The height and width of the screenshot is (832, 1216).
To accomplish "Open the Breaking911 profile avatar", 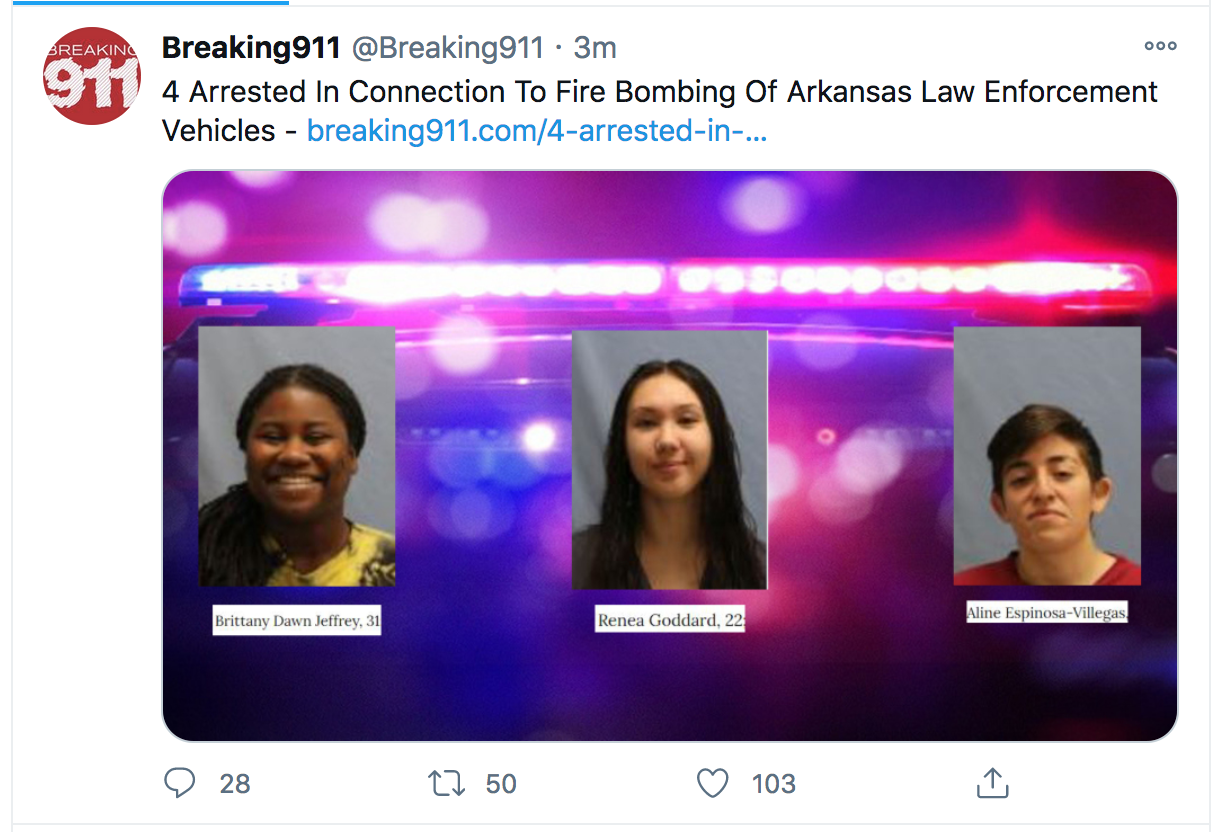I will (92, 77).
